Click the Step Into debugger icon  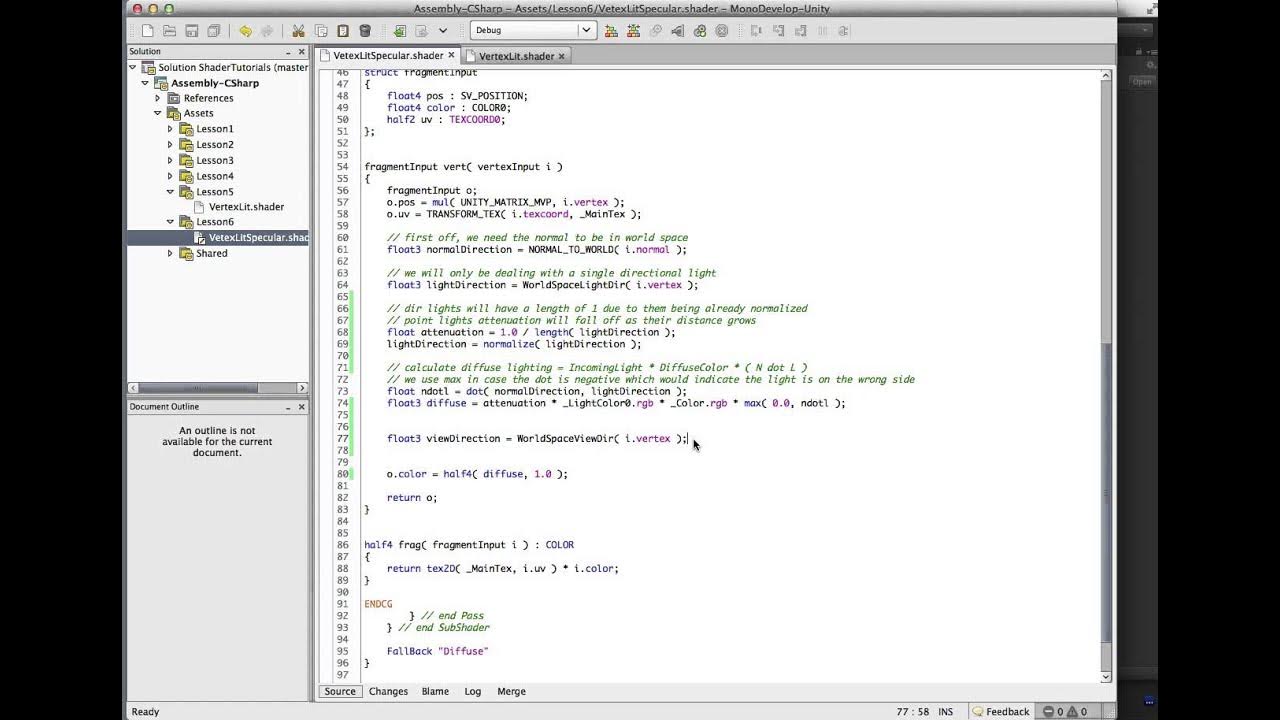pyautogui.click(x=778, y=31)
